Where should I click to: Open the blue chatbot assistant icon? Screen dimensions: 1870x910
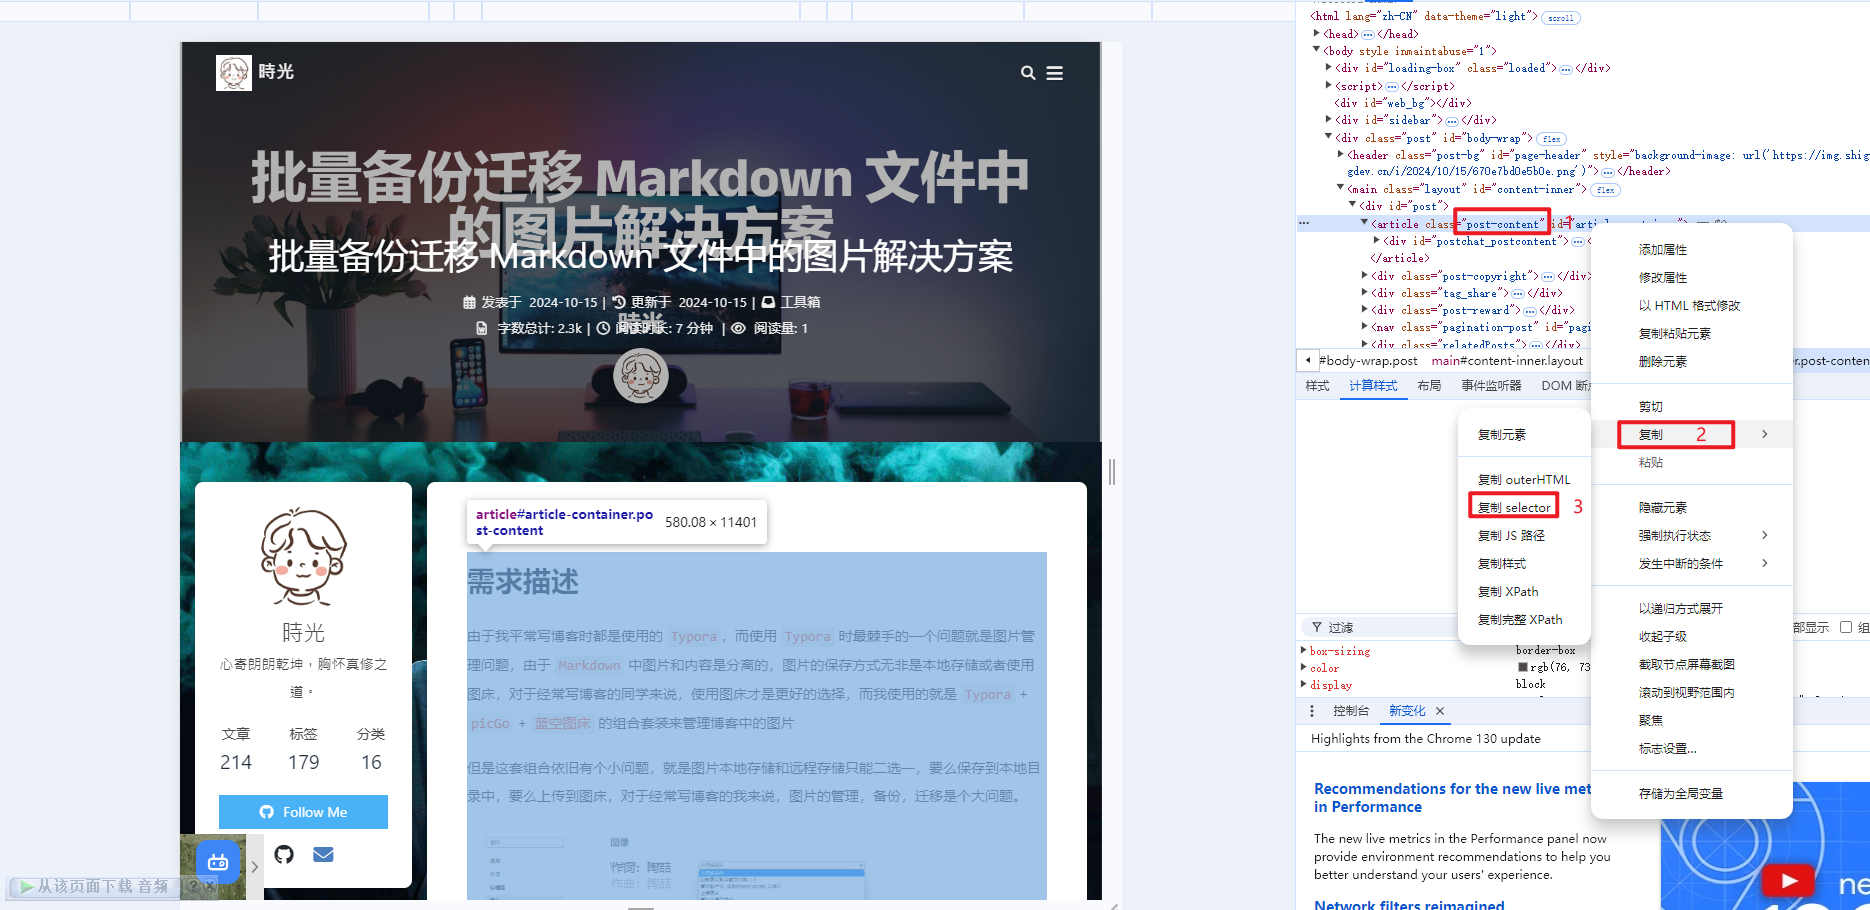click(218, 861)
